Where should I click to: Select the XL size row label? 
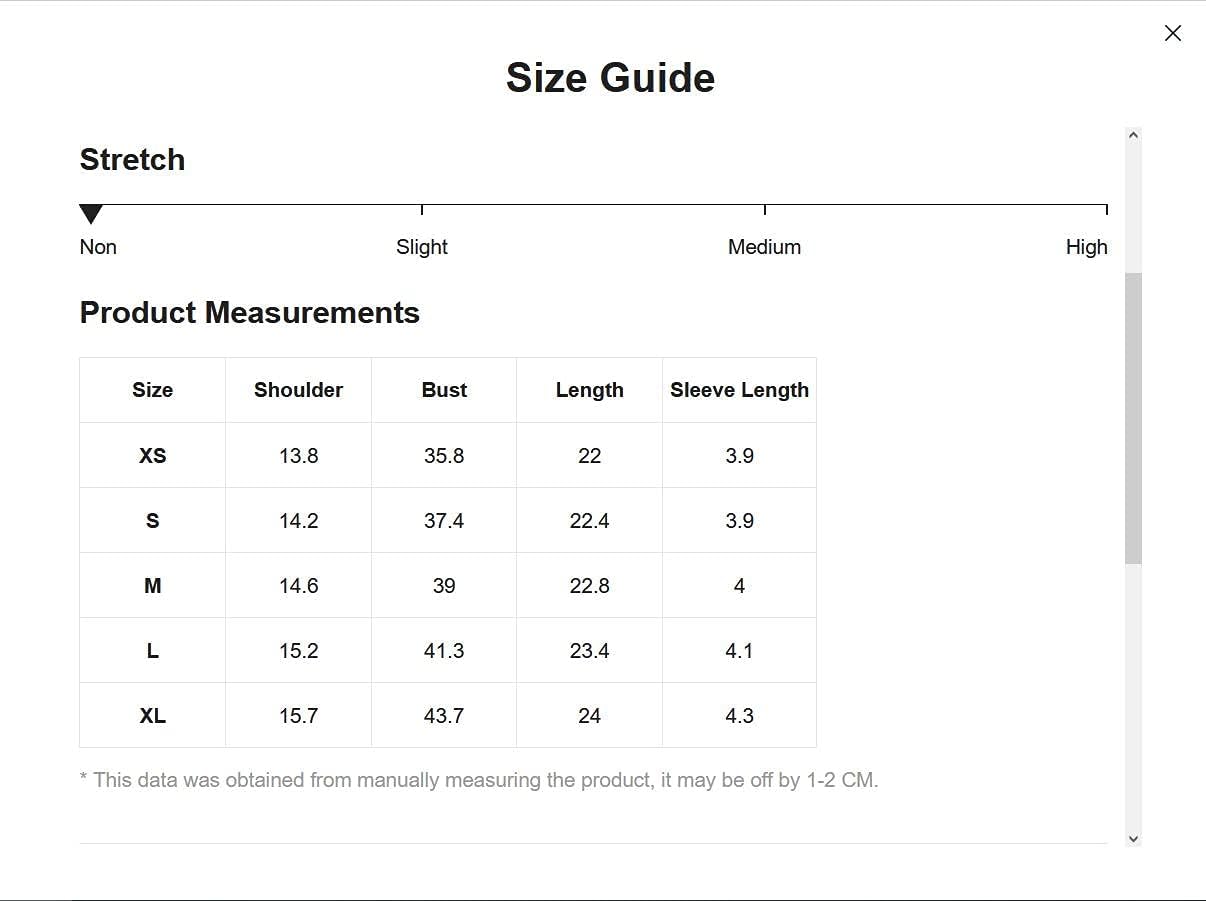click(x=152, y=716)
